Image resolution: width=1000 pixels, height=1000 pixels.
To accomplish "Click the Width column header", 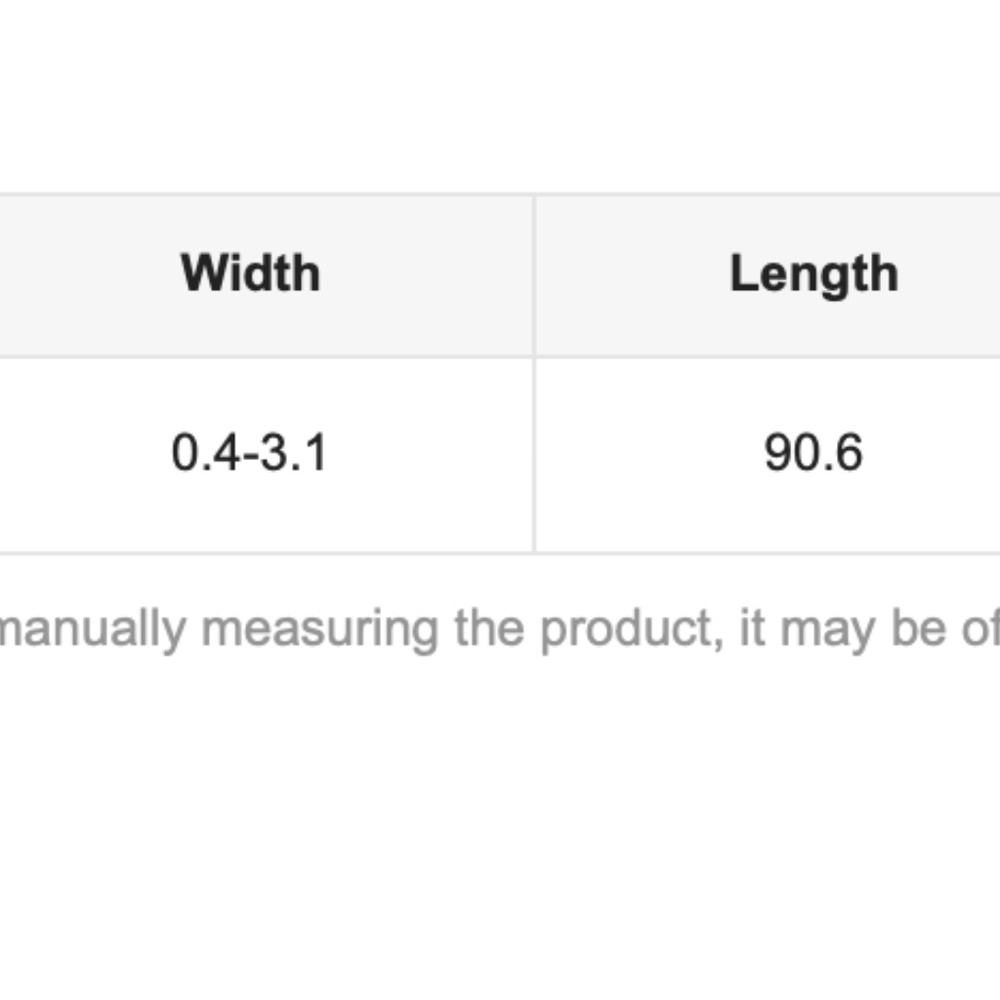I will coord(251,274).
